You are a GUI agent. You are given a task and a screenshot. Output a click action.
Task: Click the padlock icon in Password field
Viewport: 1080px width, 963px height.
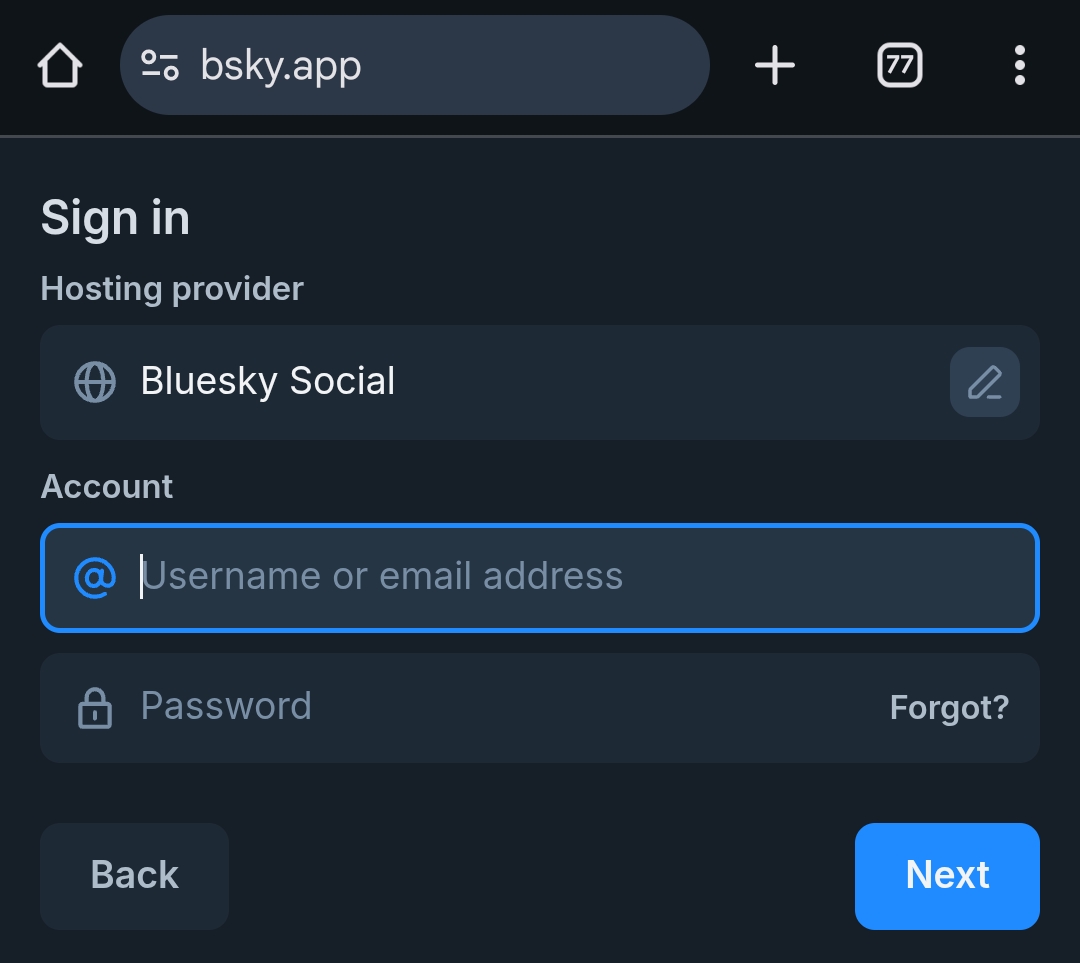coord(95,707)
